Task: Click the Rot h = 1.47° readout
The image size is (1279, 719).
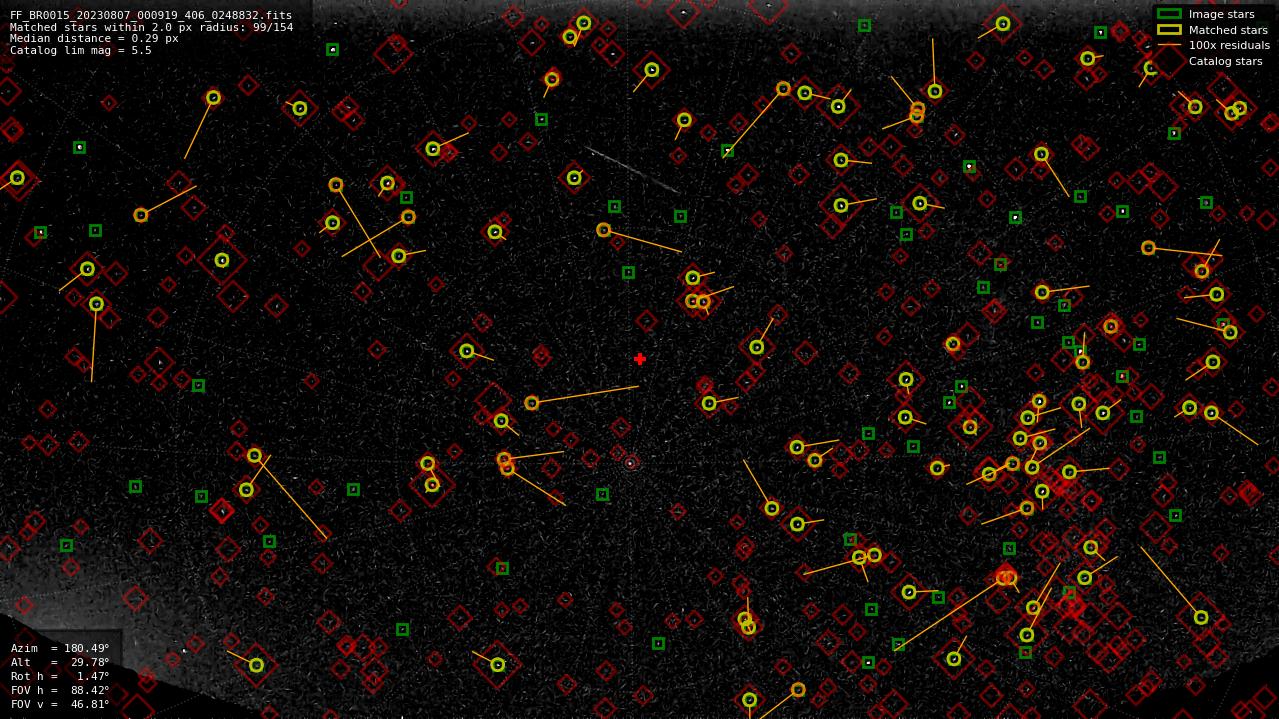Action: pos(60,676)
